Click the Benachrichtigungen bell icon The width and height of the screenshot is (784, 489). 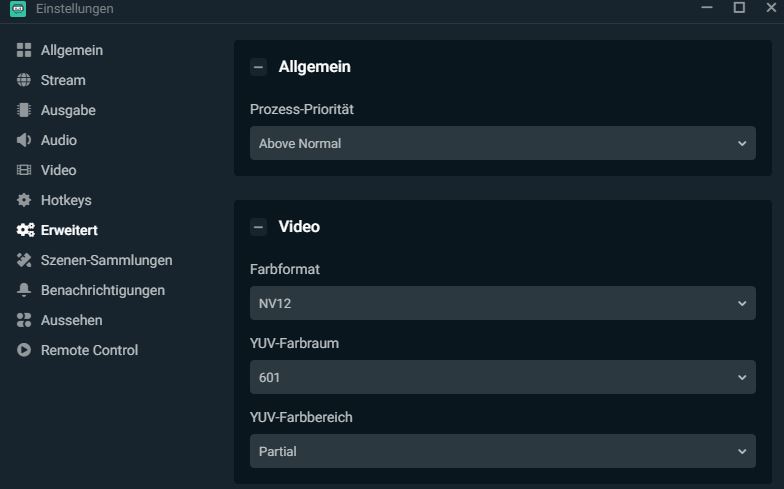point(24,290)
